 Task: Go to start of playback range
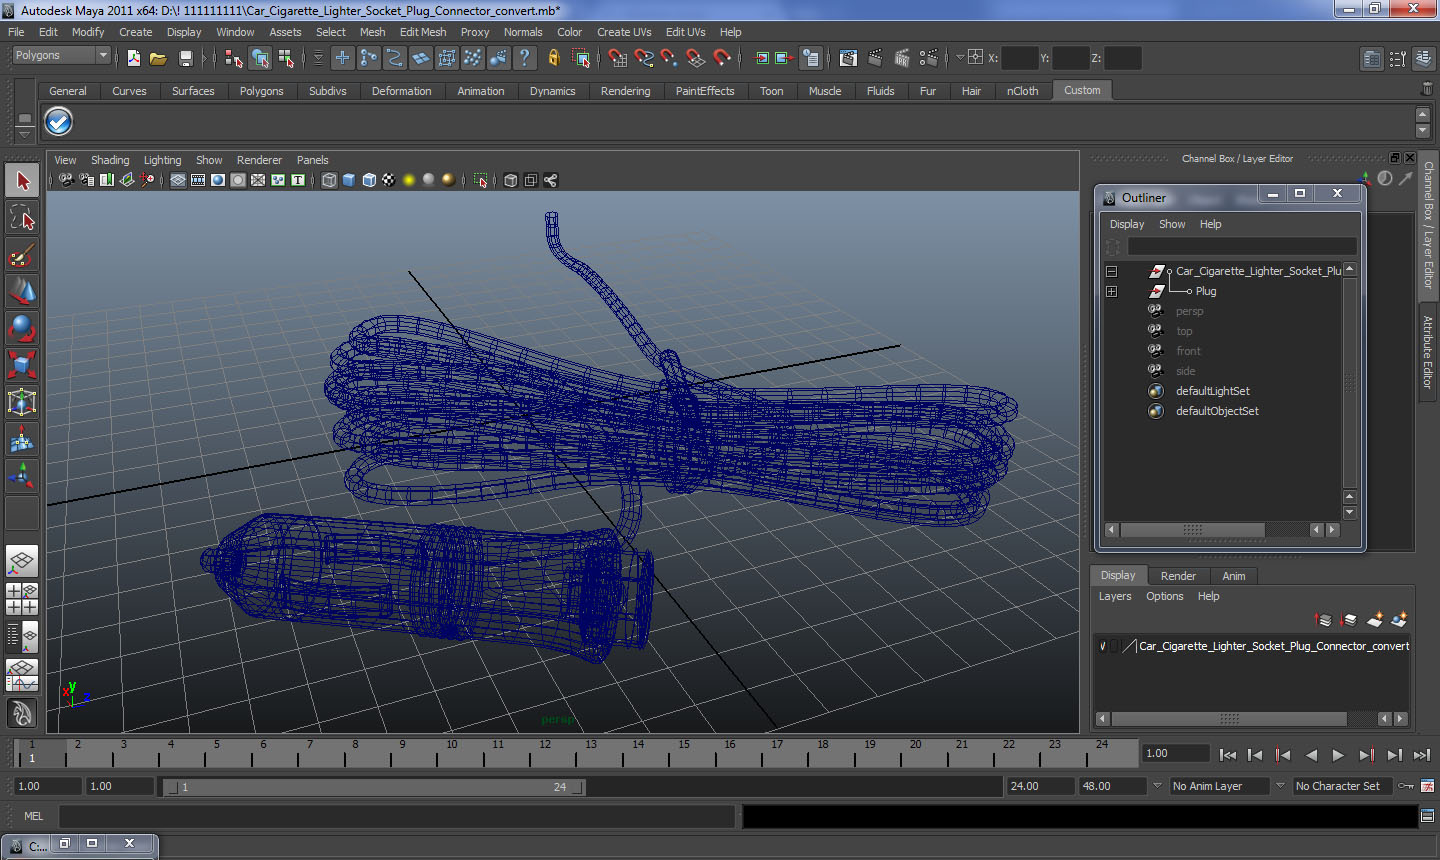tap(1228, 755)
